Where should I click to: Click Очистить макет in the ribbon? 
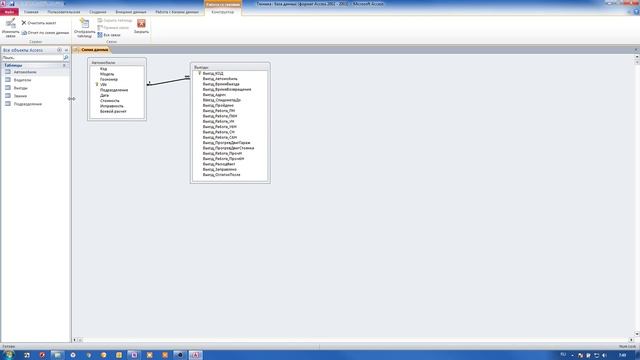pos(39,23)
